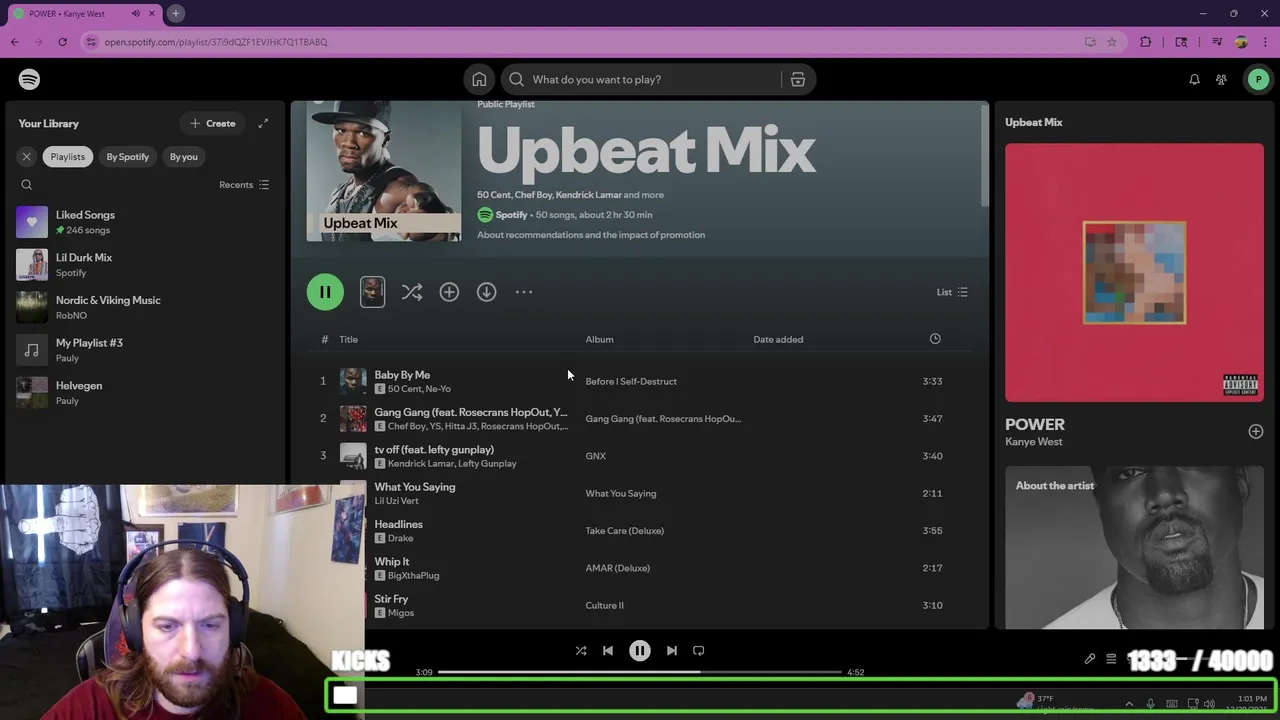Select the Baby By Me track row
This screenshot has width=1280, height=720.
(x=640, y=381)
